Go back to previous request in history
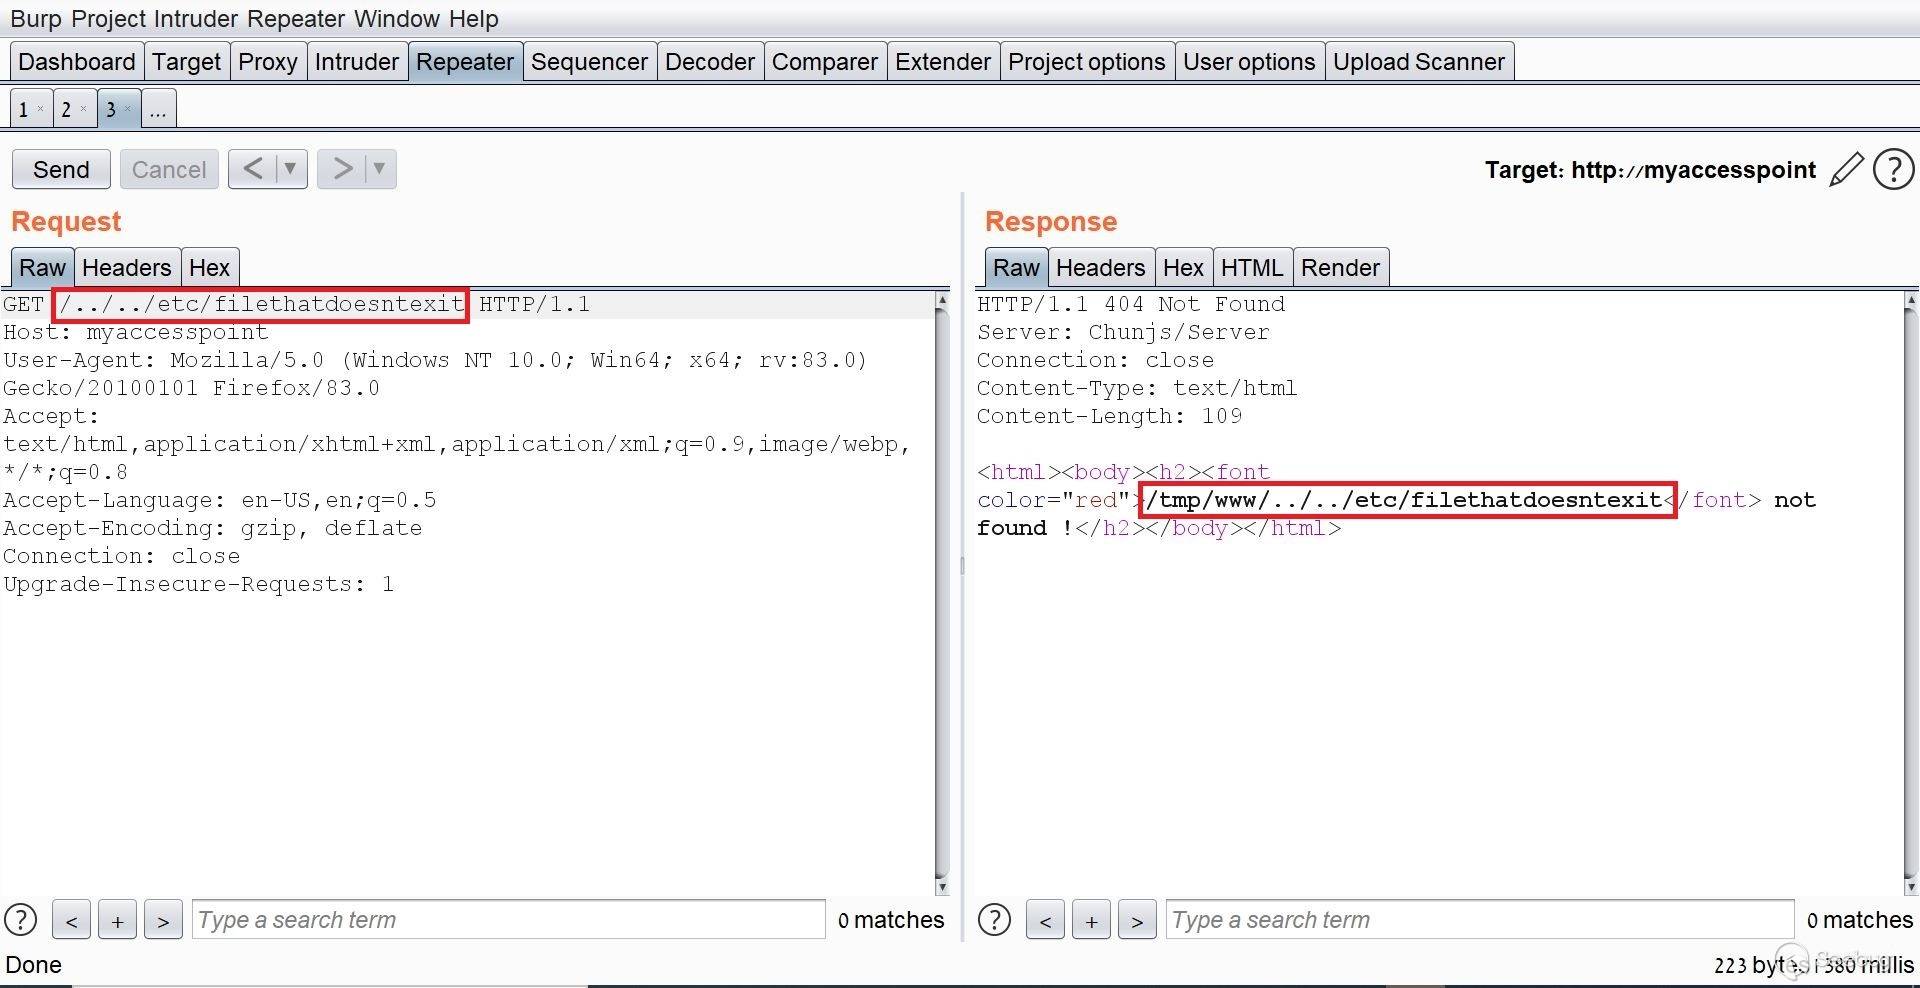The width and height of the screenshot is (1920, 988). point(253,169)
